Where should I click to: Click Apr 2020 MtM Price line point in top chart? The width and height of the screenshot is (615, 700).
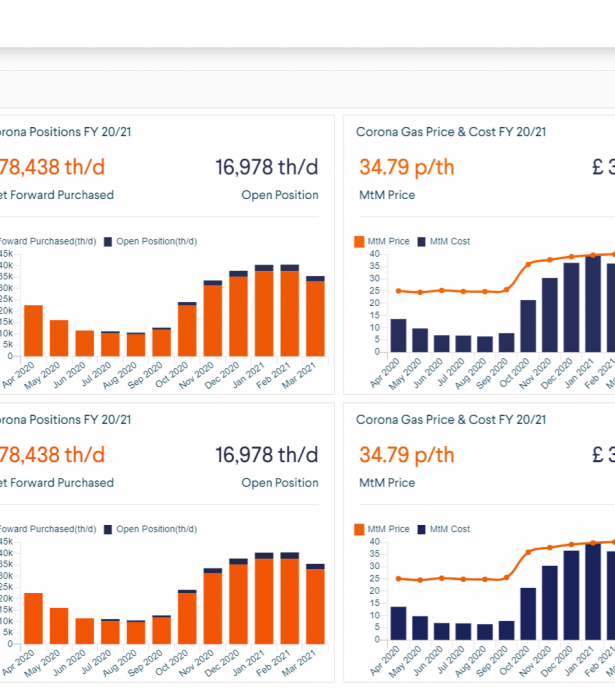399,291
